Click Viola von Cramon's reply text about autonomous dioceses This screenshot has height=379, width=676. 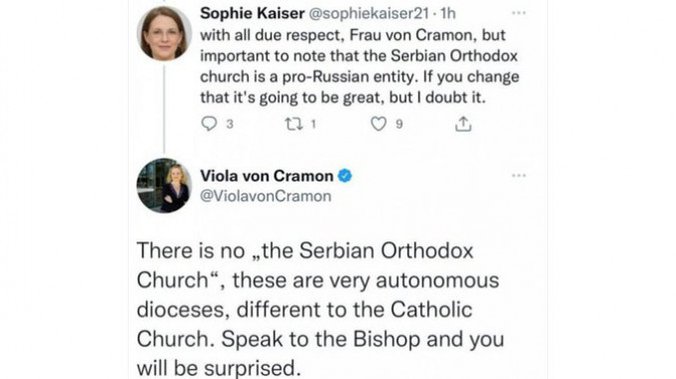point(320,309)
